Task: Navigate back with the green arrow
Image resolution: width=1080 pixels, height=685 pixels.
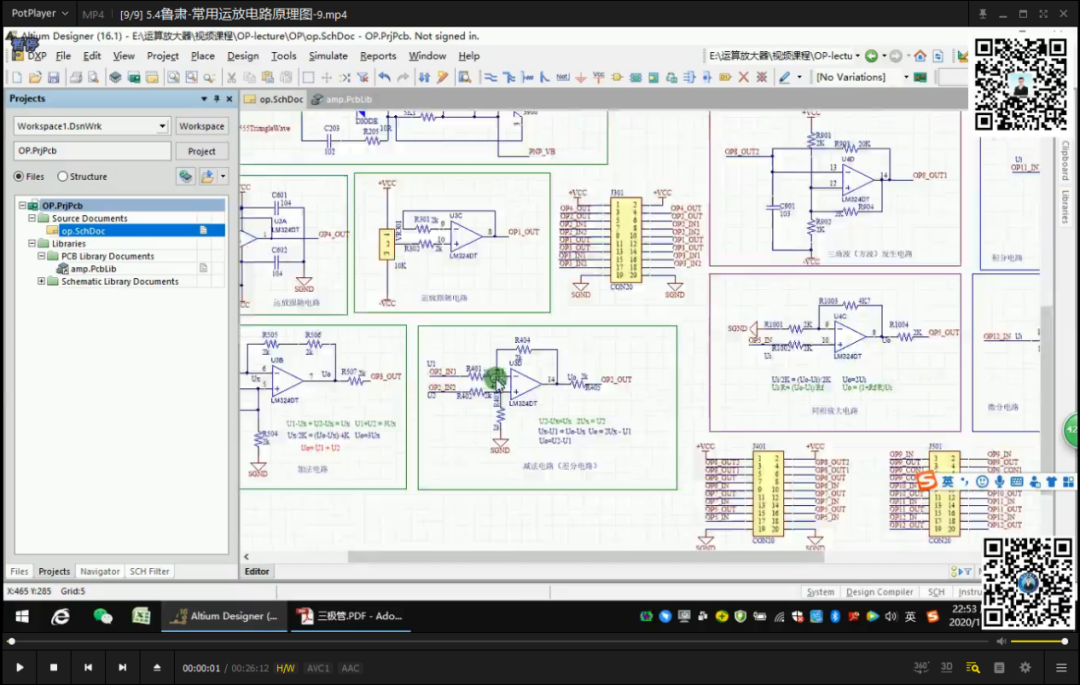Action: 871,56
